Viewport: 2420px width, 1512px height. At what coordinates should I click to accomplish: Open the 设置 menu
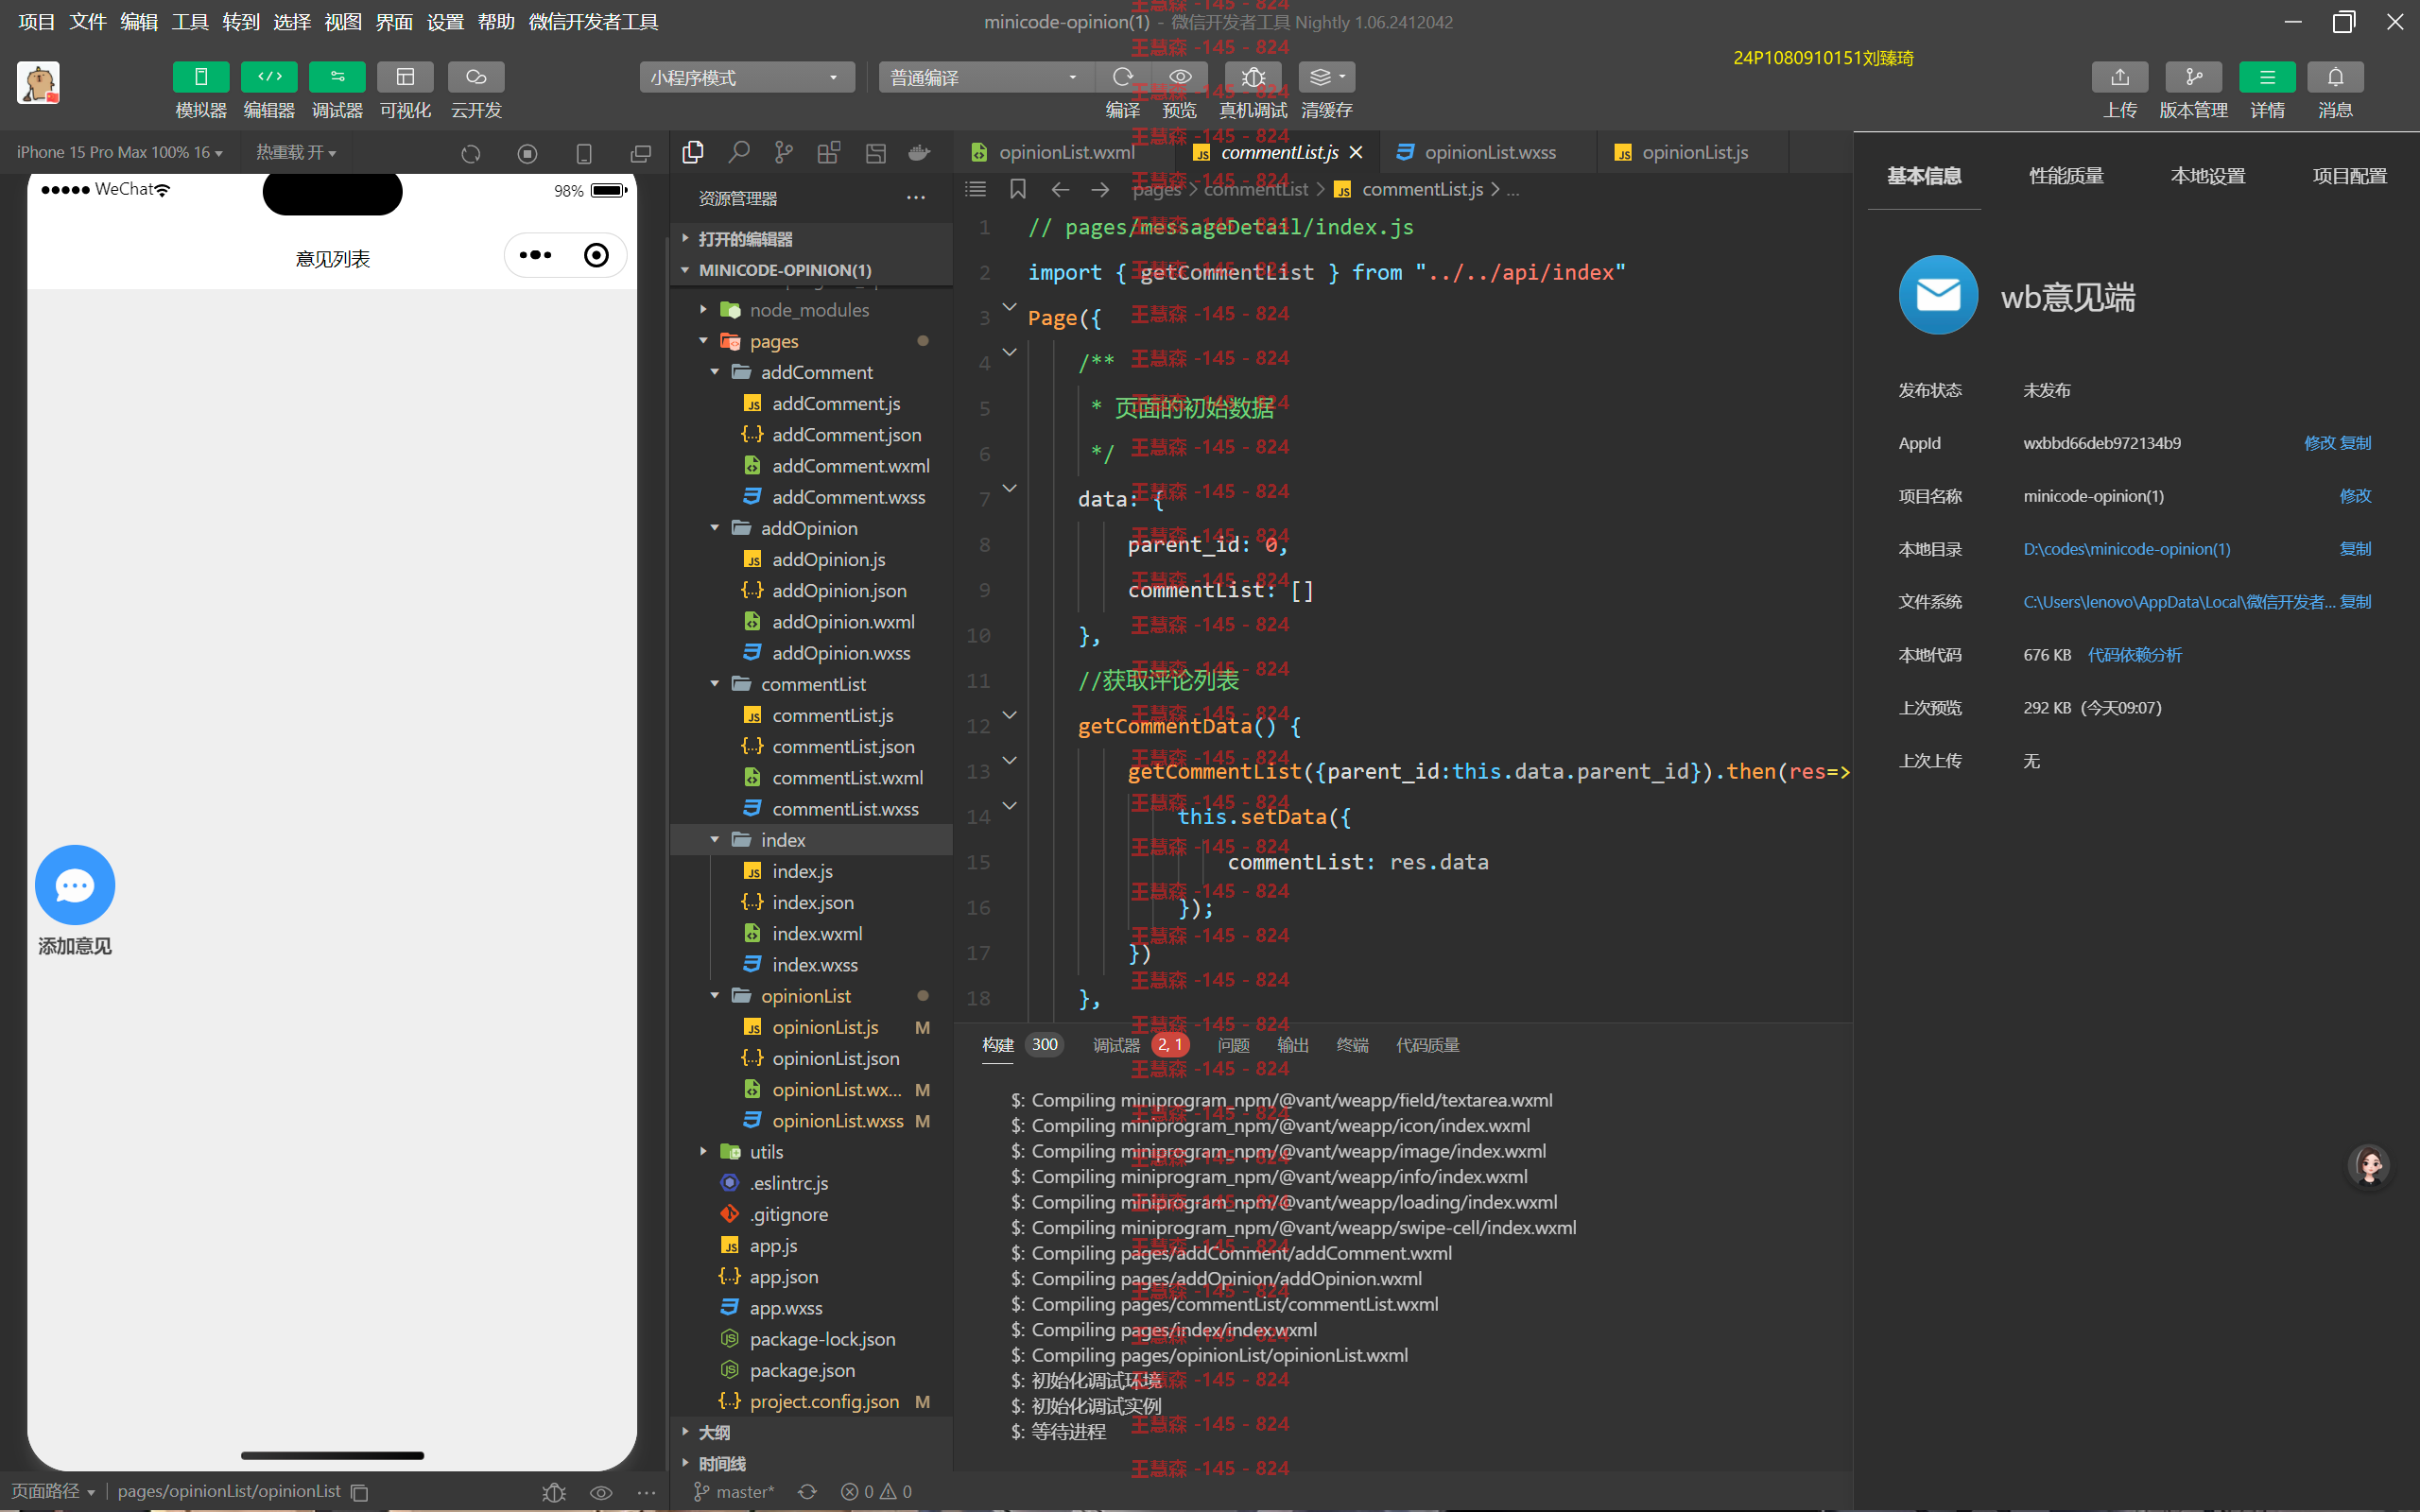pyautogui.click(x=445, y=22)
